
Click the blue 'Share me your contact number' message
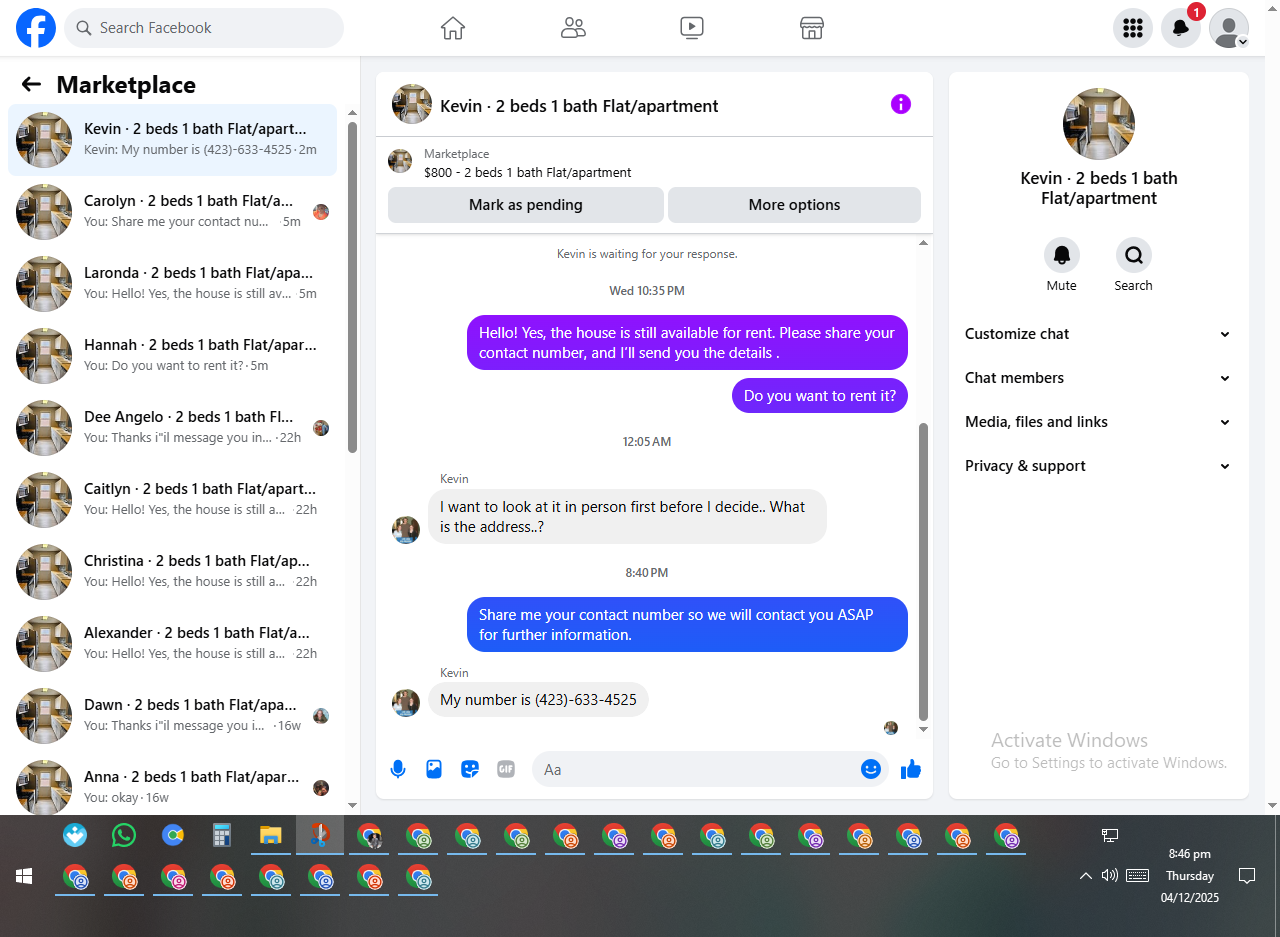[x=687, y=625]
